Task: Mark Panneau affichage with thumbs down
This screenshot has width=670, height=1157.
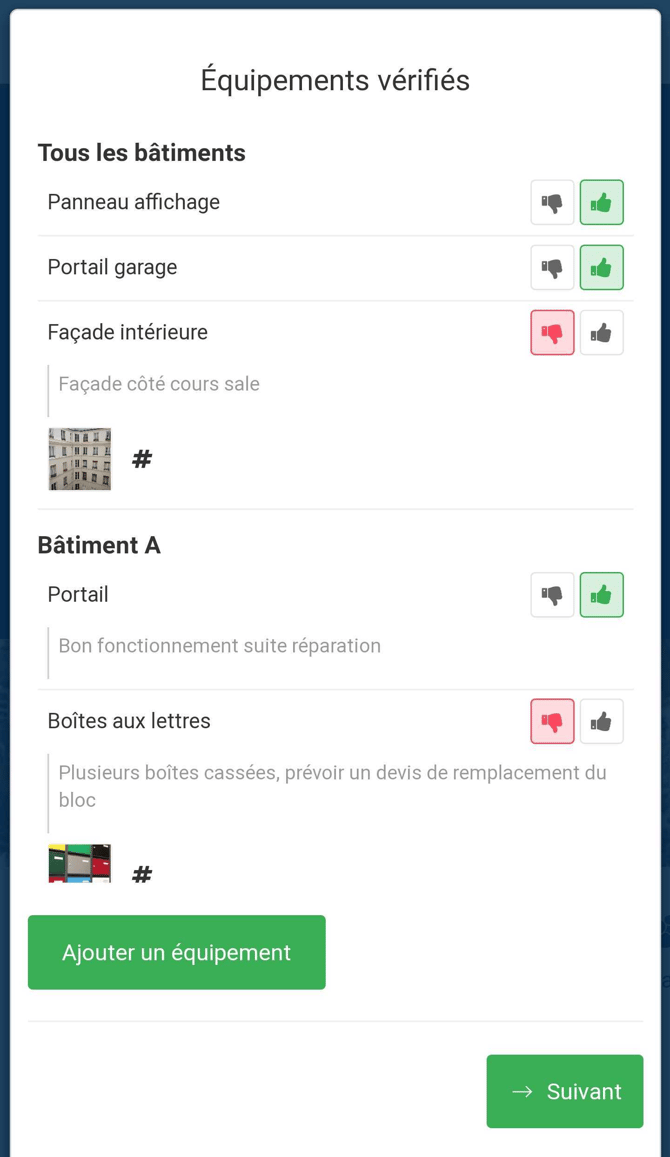Action: [x=552, y=203]
